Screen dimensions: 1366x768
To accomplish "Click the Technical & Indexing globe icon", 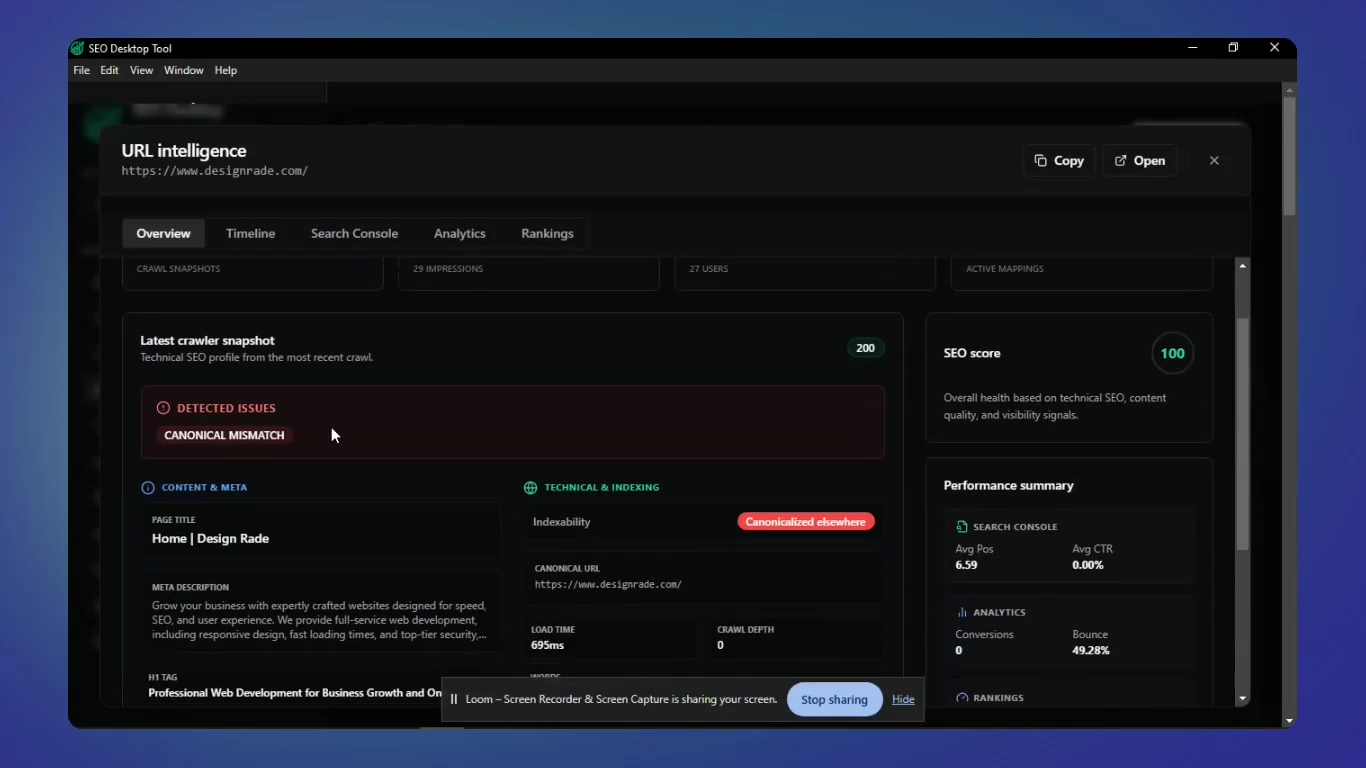I will click(530, 488).
